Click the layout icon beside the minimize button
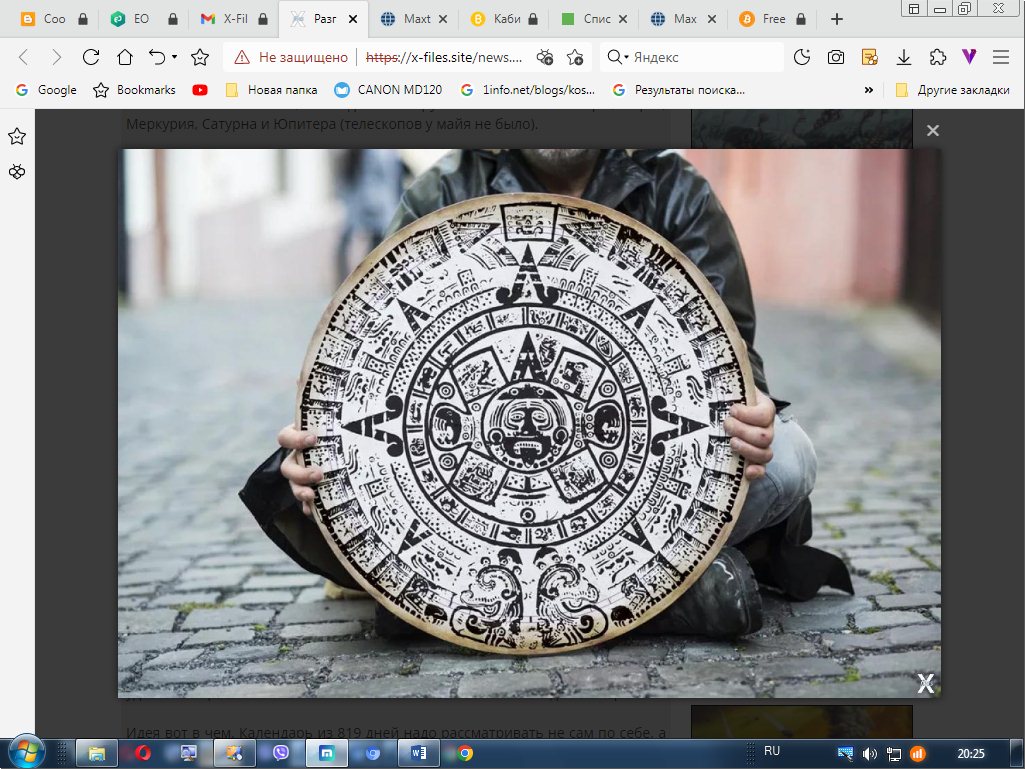 click(x=915, y=9)
